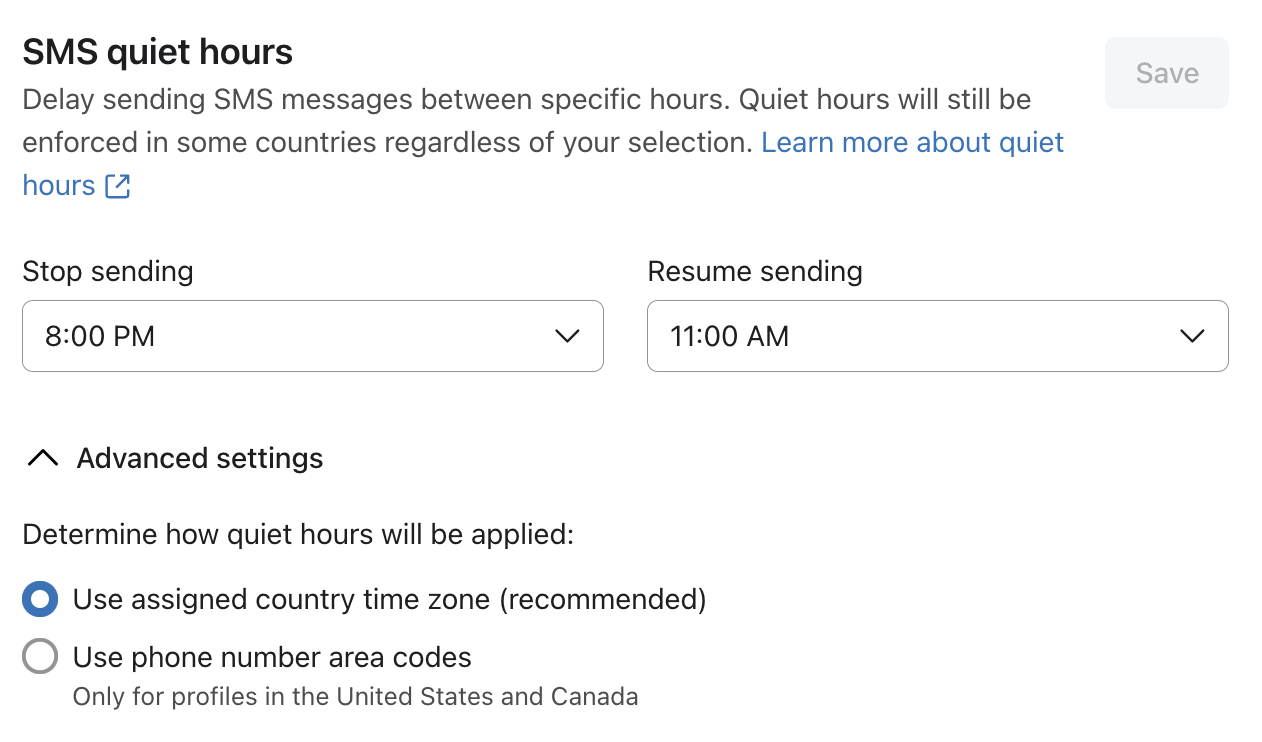The height and width of the screenshot is (742, 1262).
Task: Open the "Learn more about quiet" link
Action: click(912, 142)
